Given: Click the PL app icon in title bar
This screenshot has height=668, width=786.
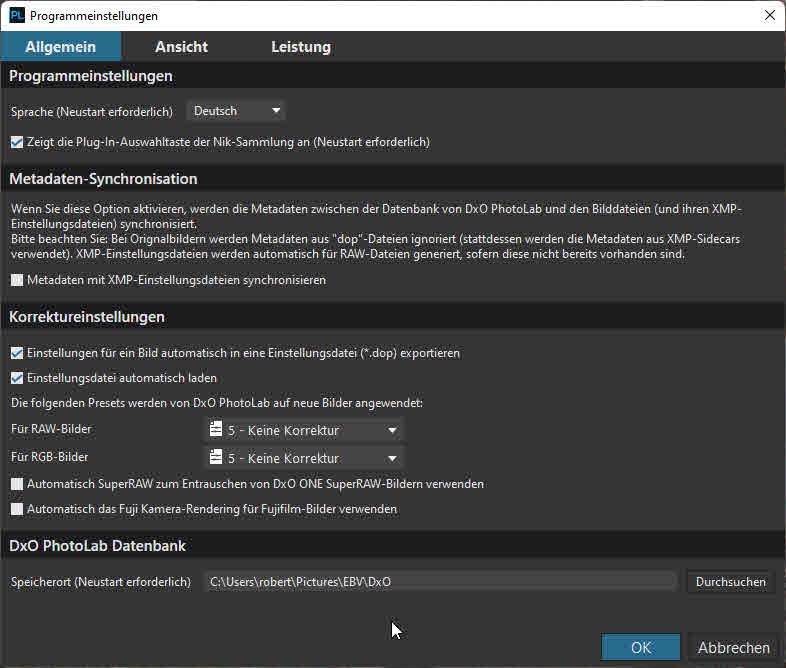Looking at the screenshot, I should tap(17, 16).
